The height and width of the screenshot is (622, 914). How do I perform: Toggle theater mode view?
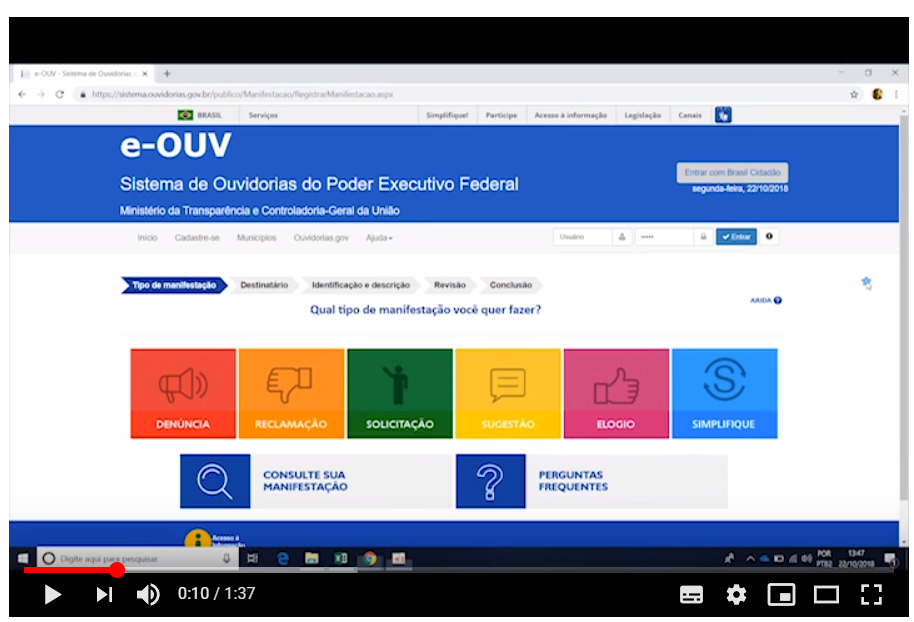click(826, 595)
